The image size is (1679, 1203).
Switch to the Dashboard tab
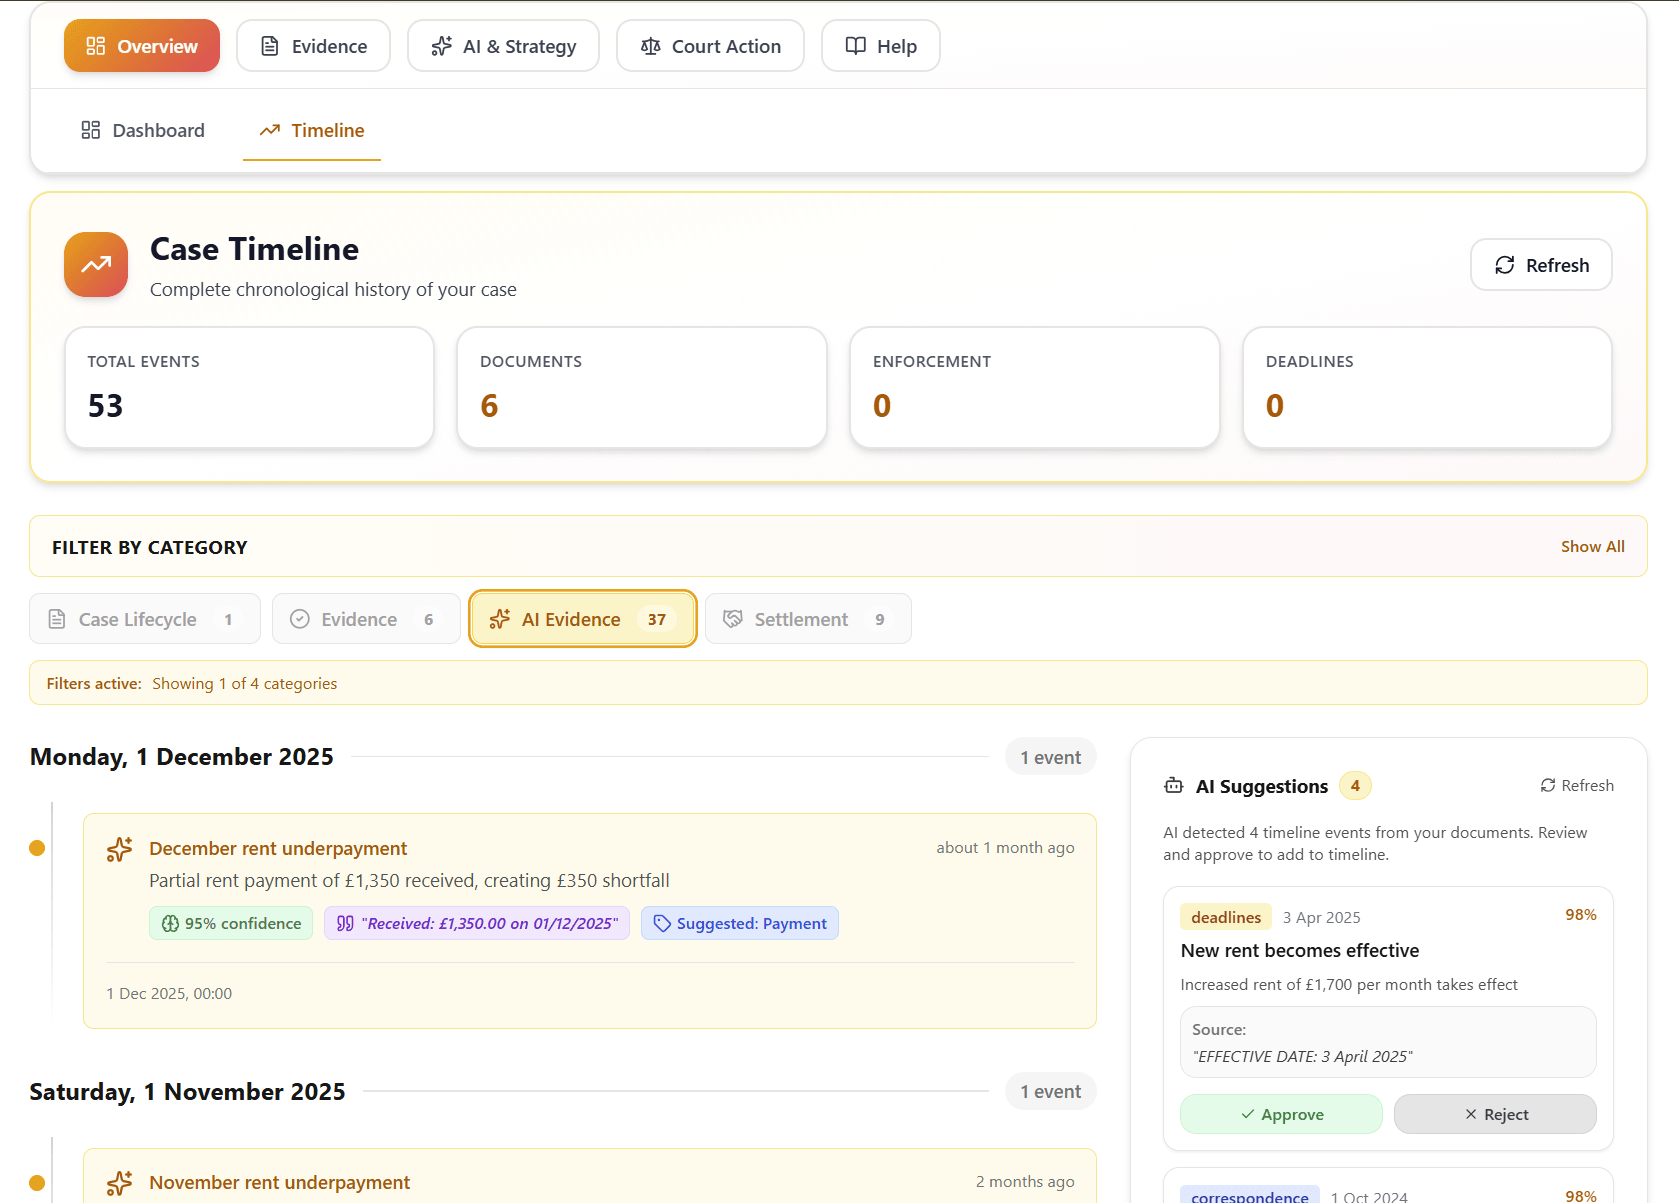[142, 130]
